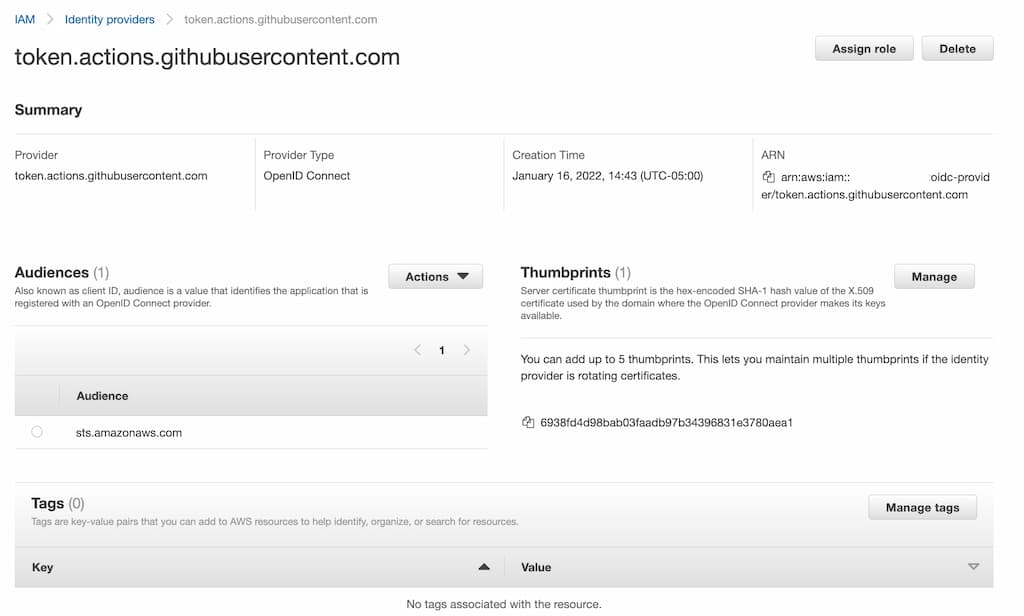The image size is (1024, 616).
Task: Click page number 1 in Audiences pagination
Action: click(x=443, y=350)
